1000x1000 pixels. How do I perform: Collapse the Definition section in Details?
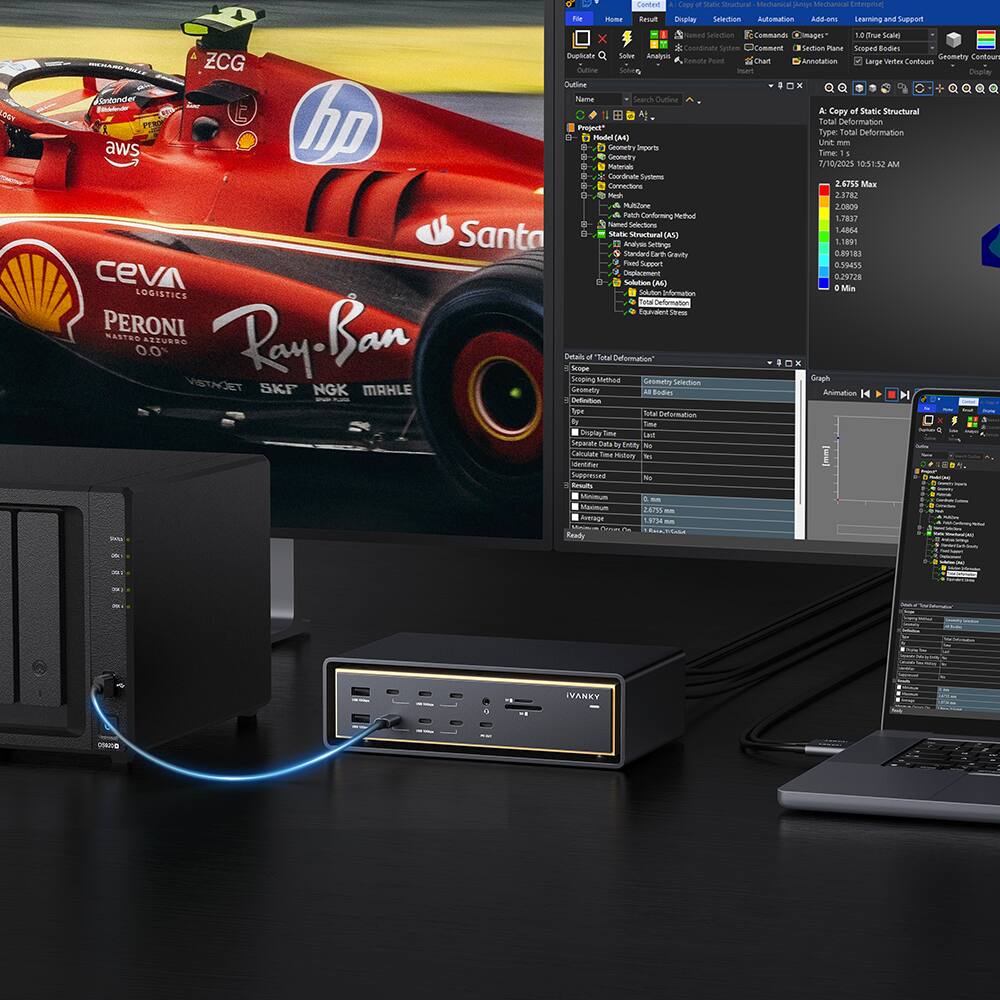point(566,401)
